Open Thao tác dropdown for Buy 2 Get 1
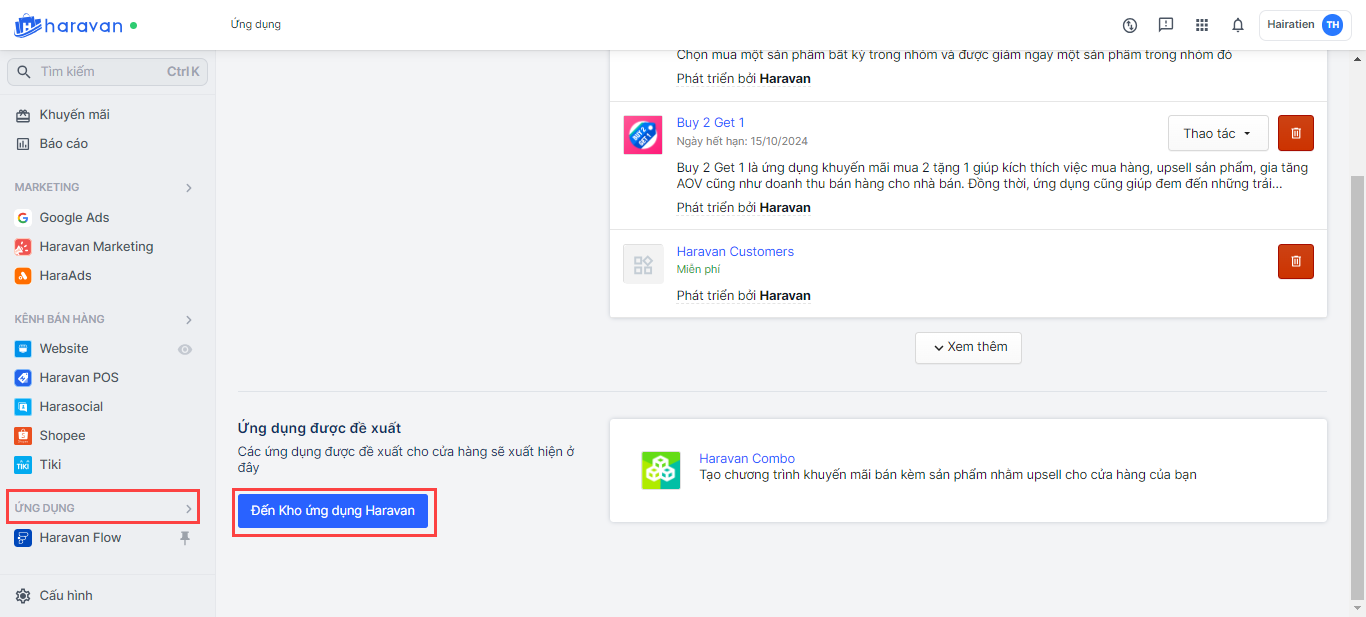1366x617 pixels. [x=1218, y=133]
